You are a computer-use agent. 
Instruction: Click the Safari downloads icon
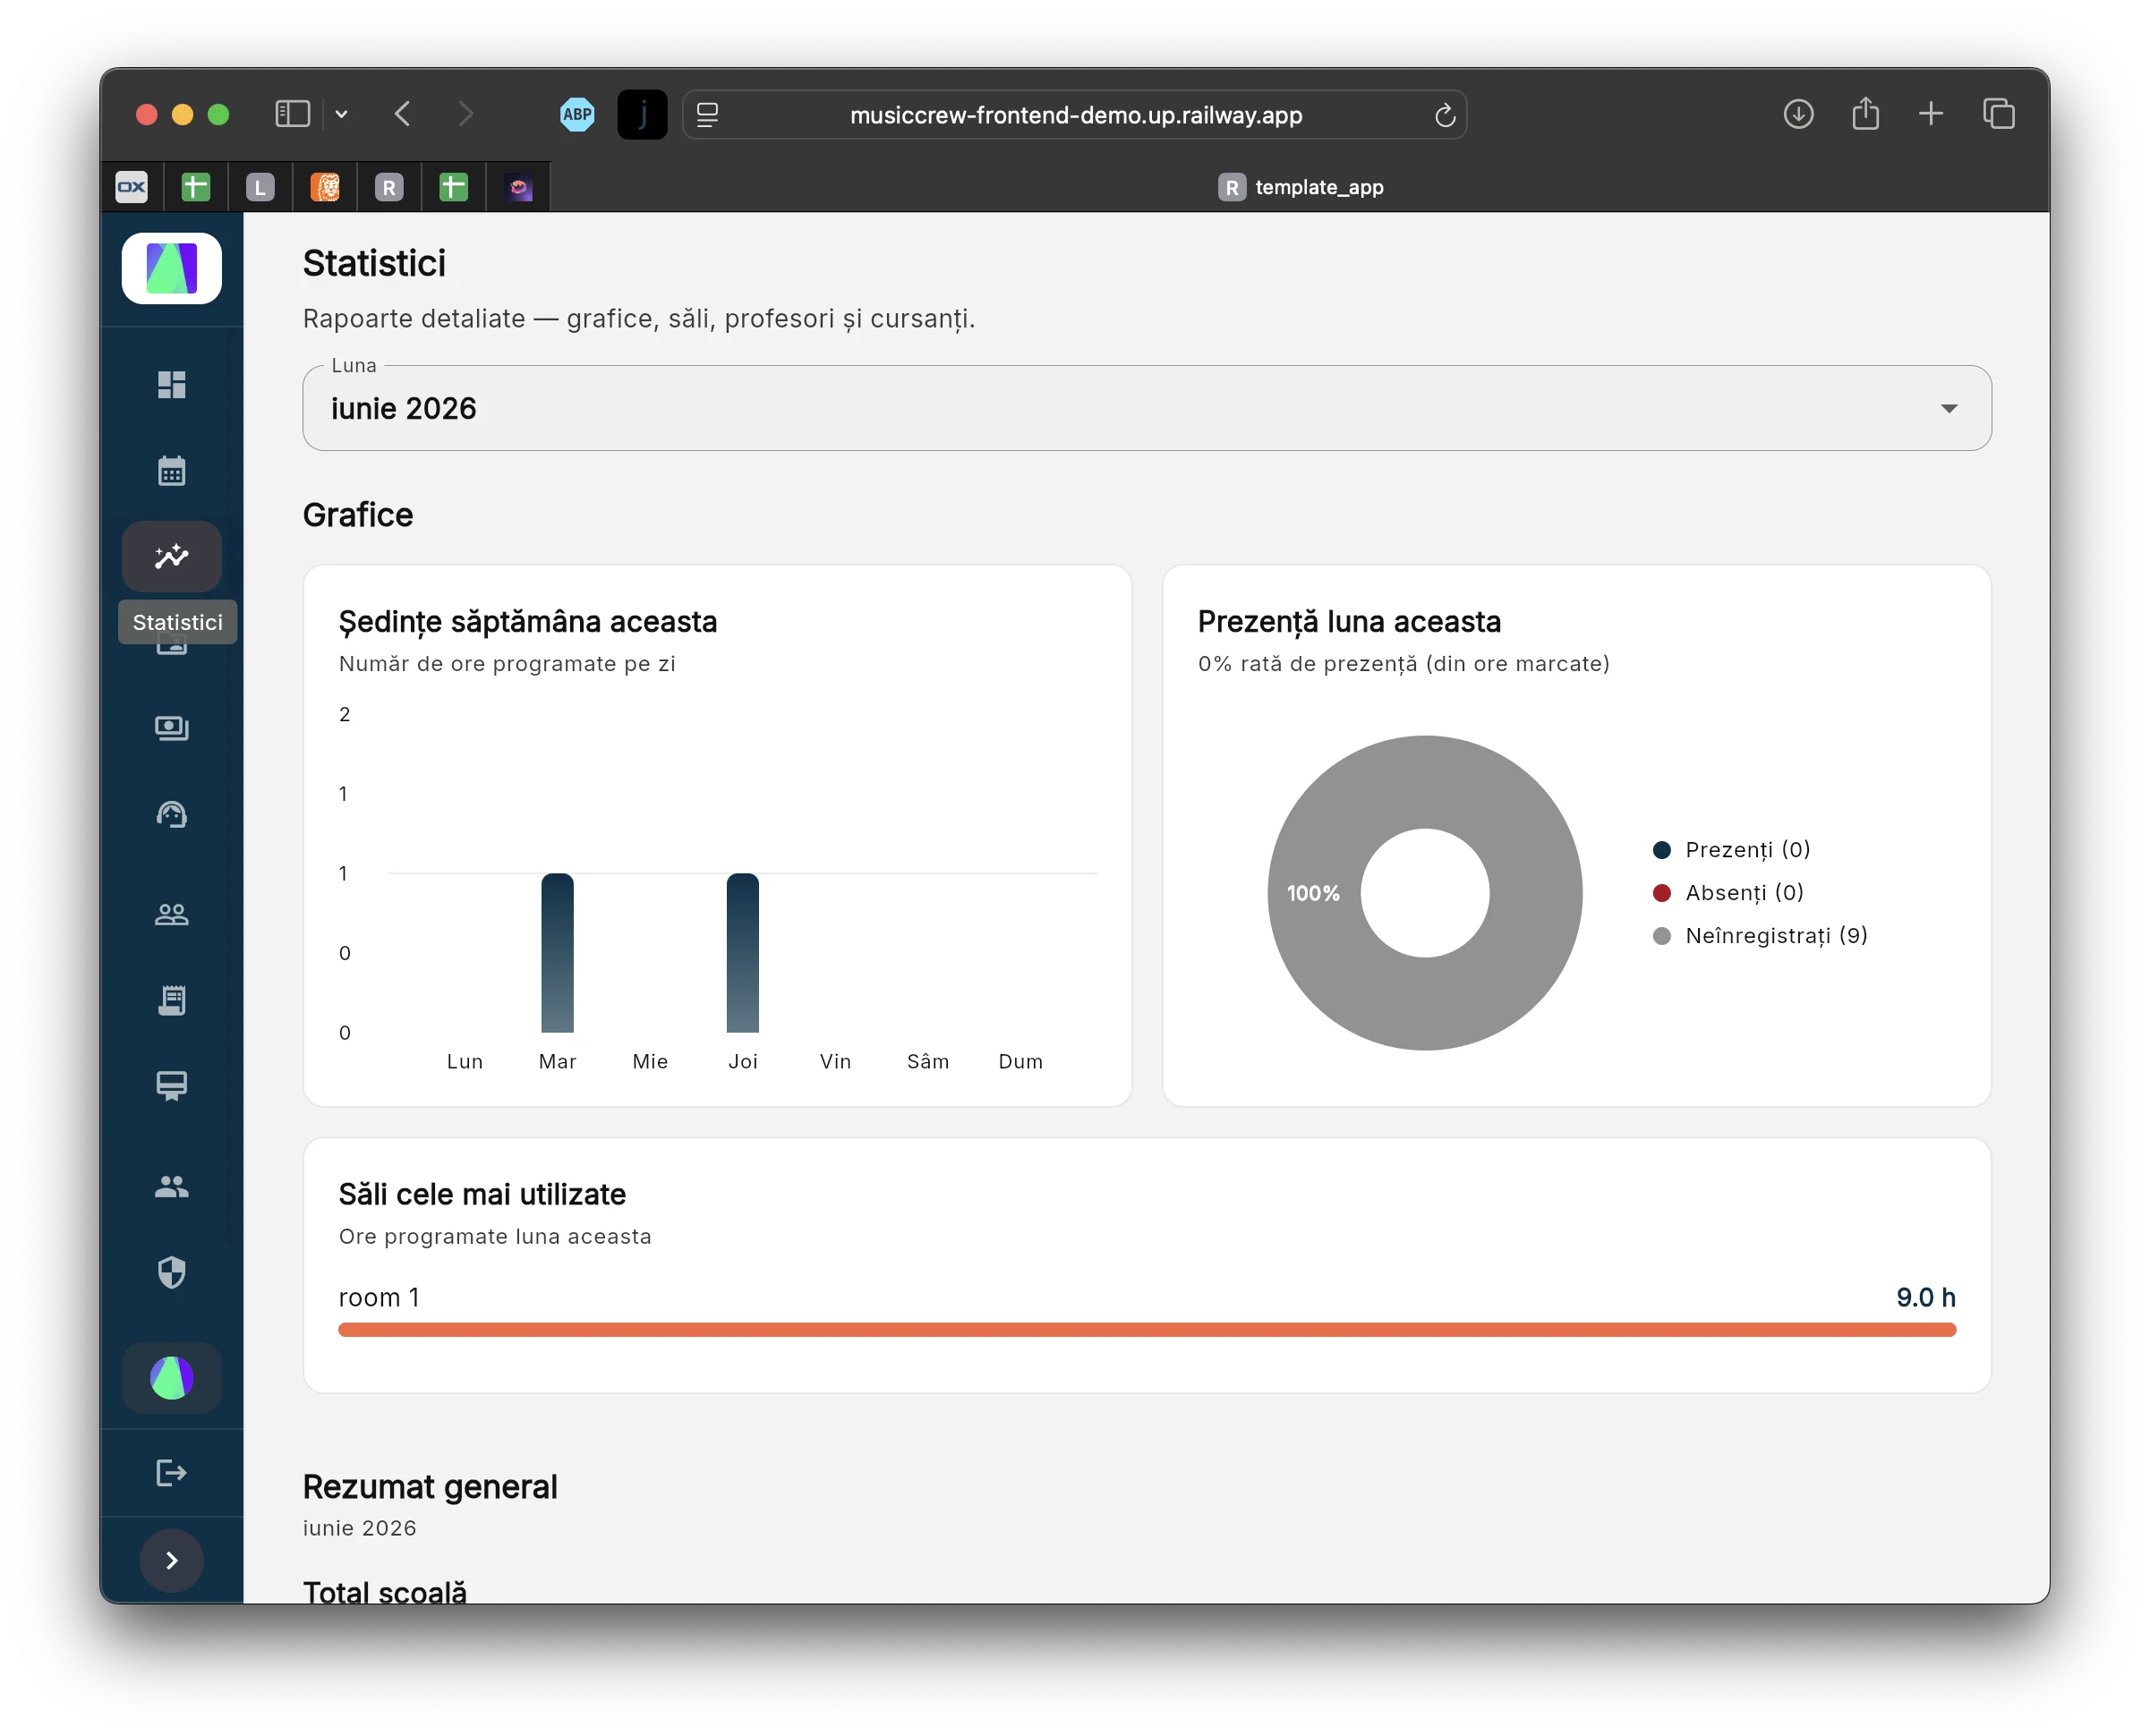[x=1799, y=114]
